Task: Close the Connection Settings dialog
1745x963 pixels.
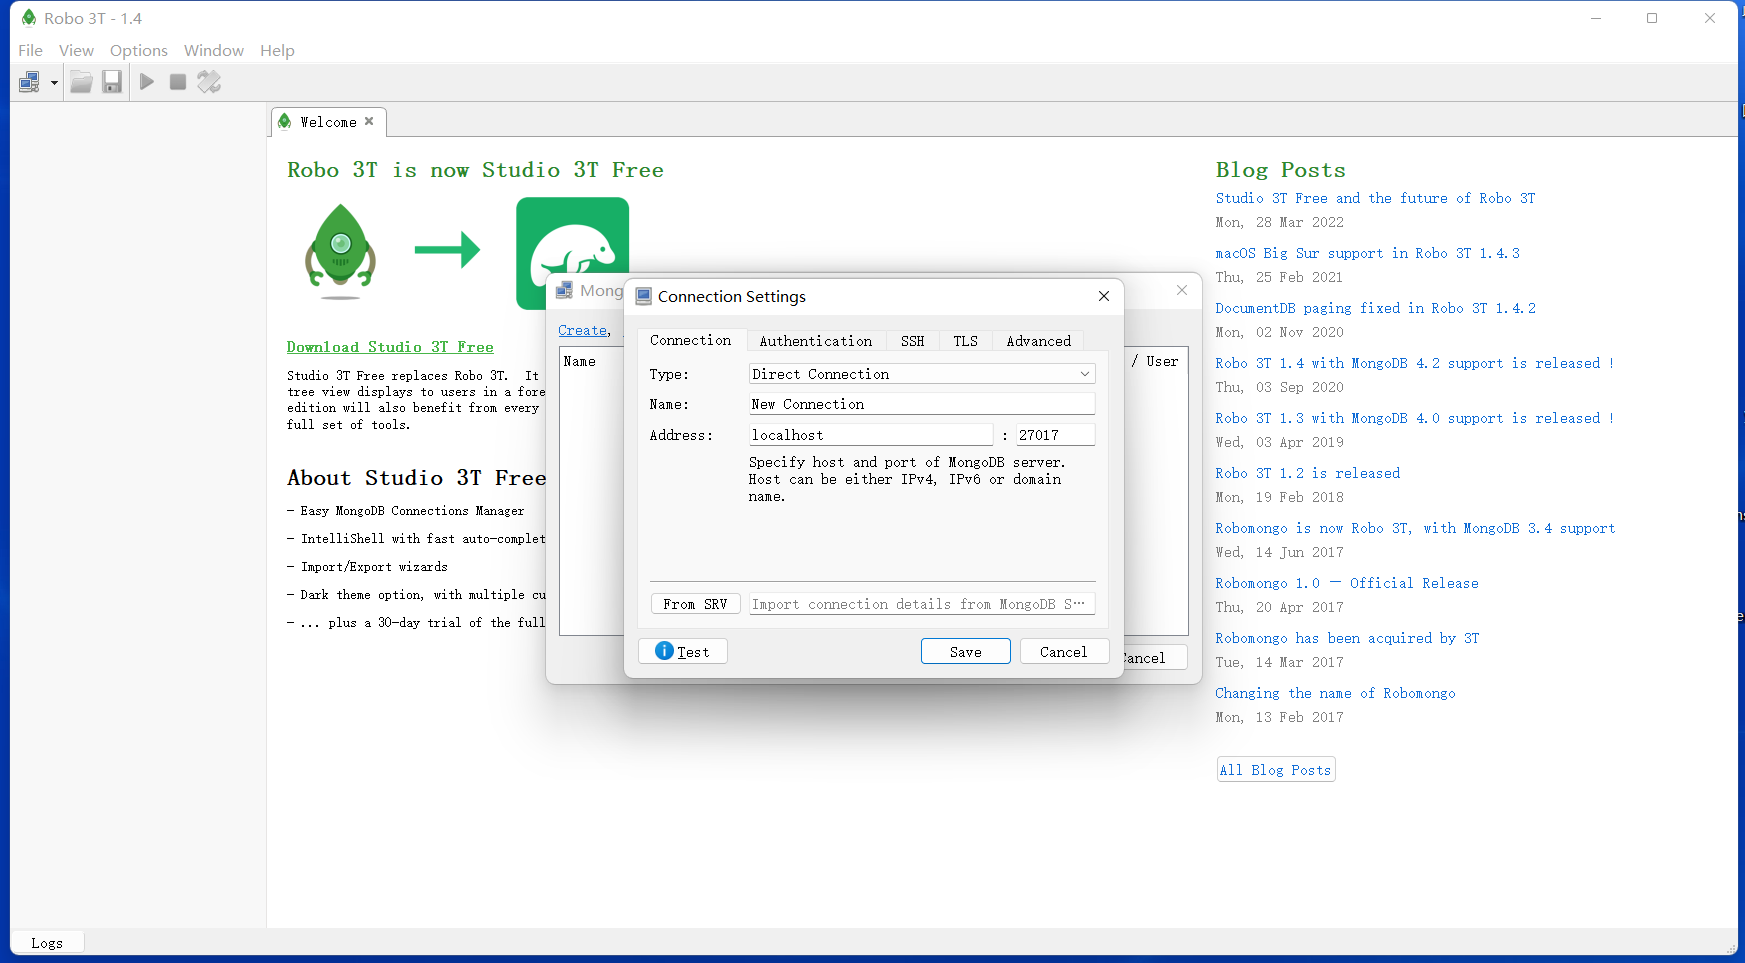Action: click(x=1104, y=296)
